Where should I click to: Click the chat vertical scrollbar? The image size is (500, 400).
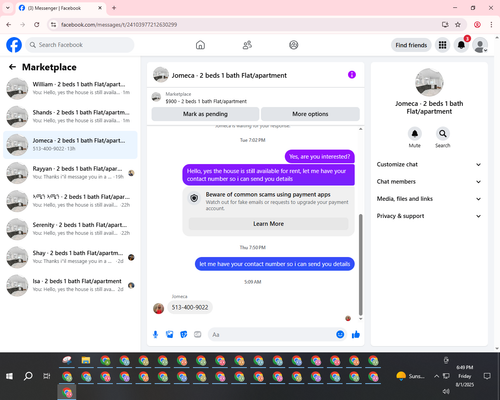(x=360, y=265)
